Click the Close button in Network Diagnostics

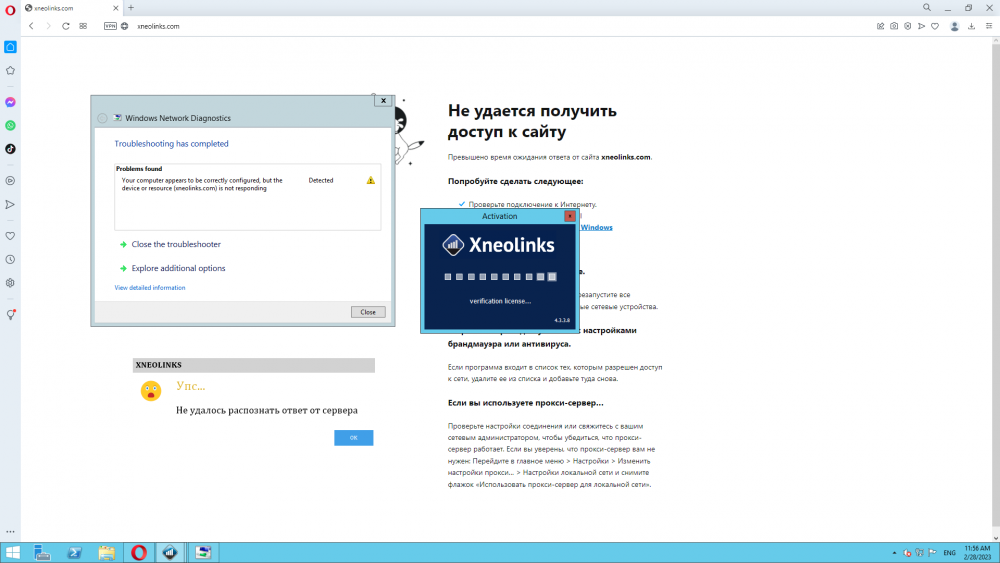(368, 312)
